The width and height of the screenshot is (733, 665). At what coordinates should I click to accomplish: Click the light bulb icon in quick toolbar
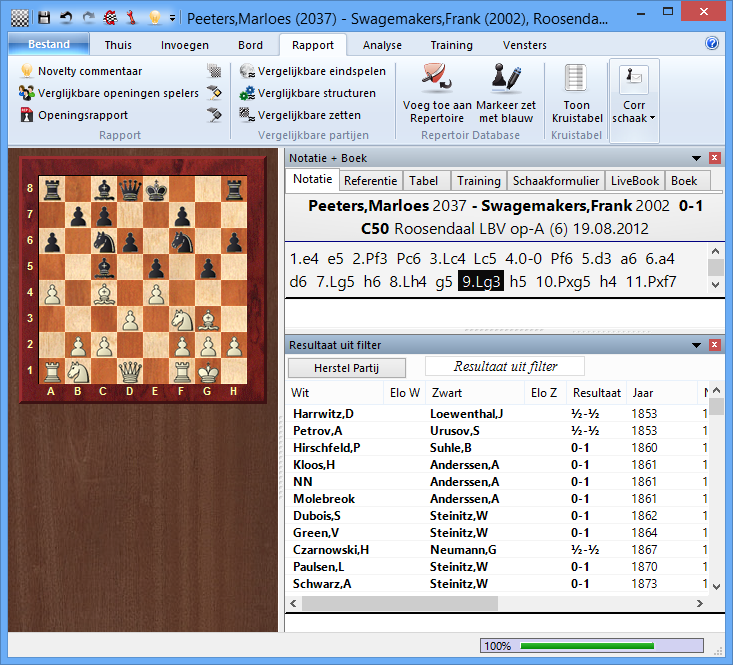pos(154,18)
